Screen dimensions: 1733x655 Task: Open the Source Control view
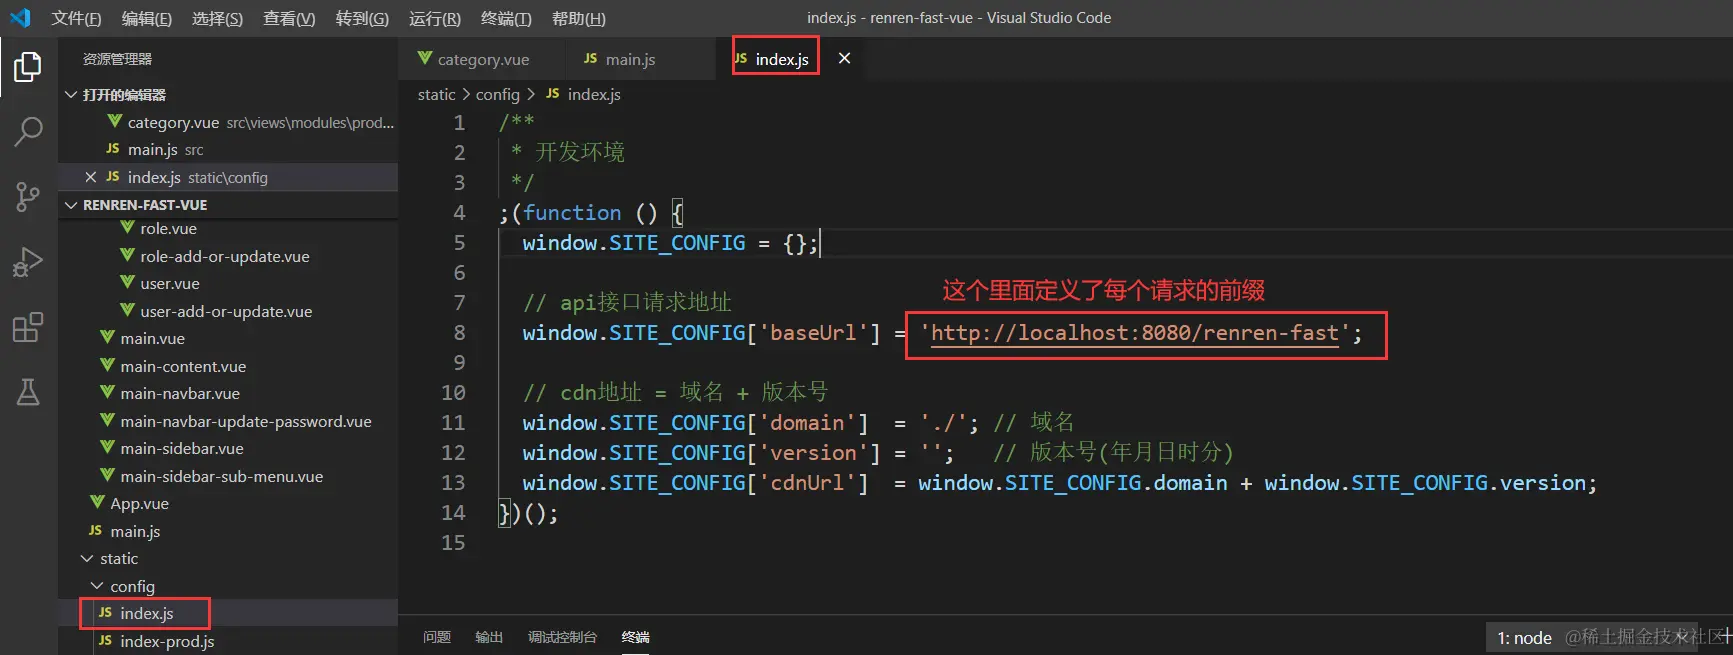(x=28, y=196)
